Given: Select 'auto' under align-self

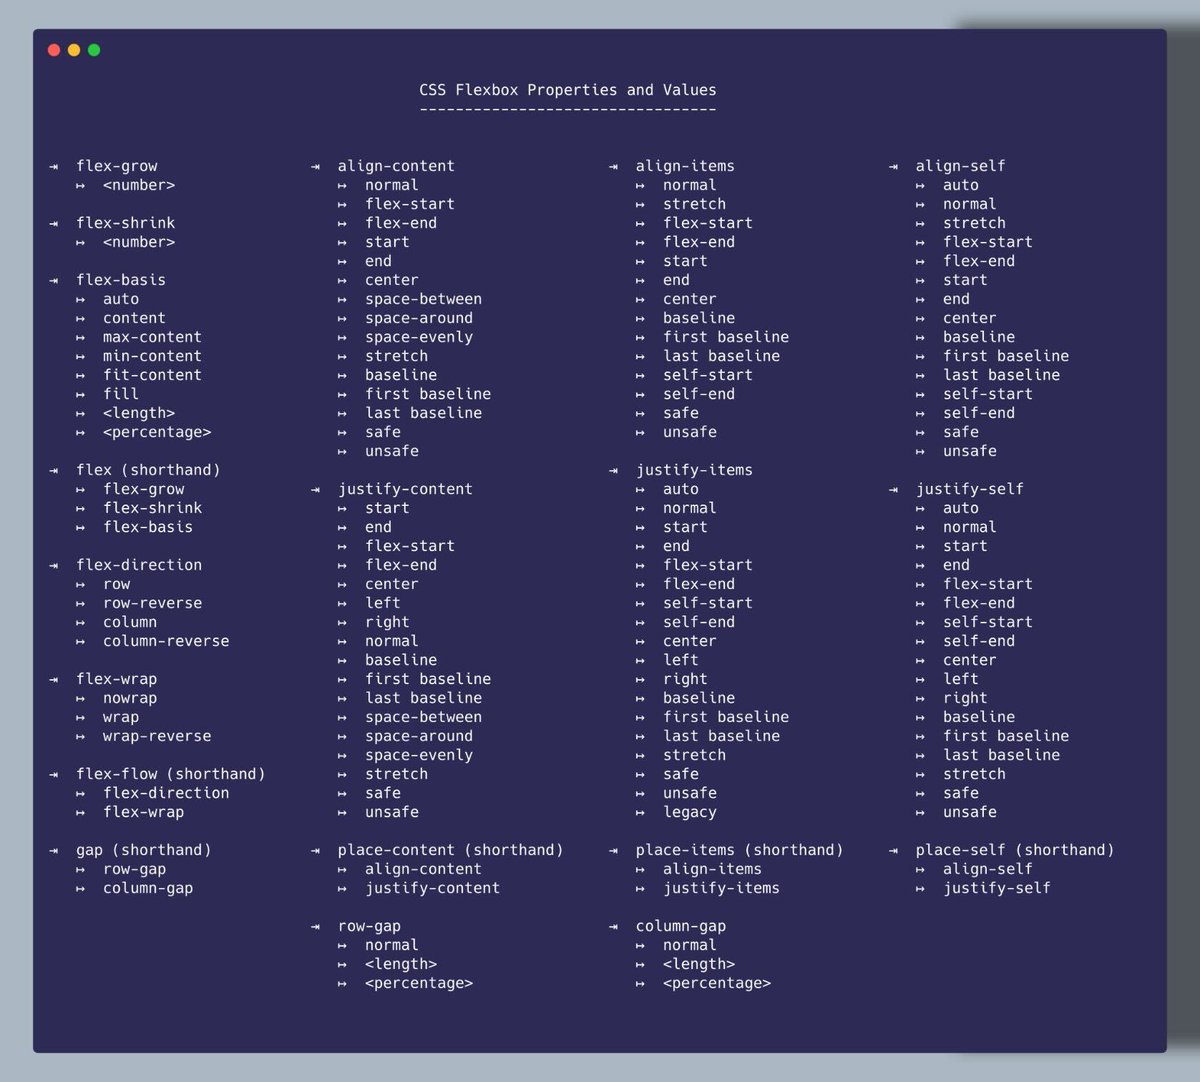Looking at the screenshot, I should [961, 185].
